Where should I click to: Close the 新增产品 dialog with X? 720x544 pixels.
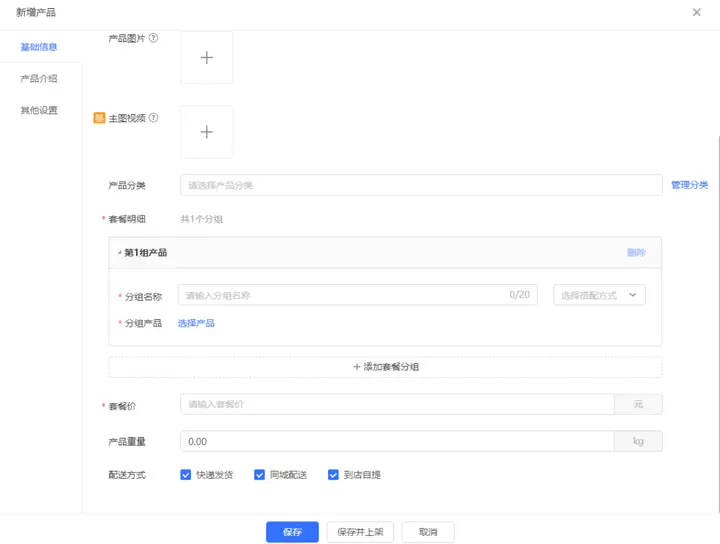coord(696,12)
